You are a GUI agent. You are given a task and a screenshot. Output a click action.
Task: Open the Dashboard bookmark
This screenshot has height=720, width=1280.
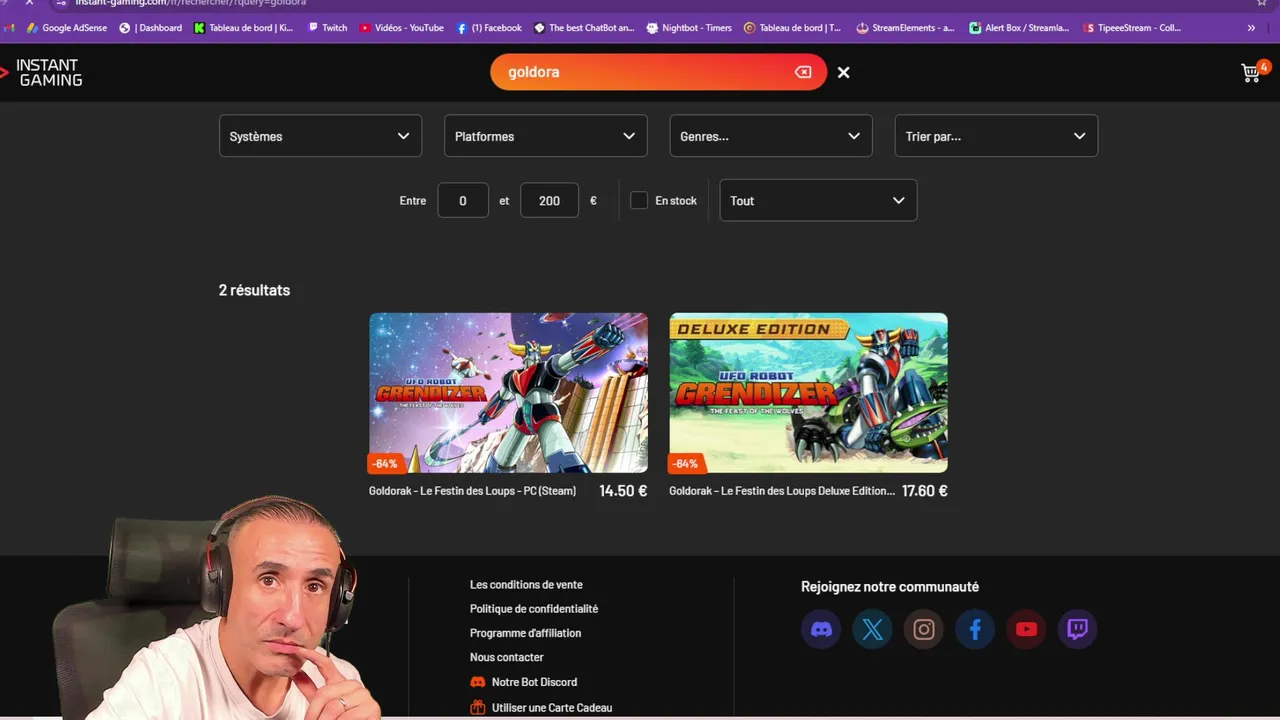[x=151, y=28]
